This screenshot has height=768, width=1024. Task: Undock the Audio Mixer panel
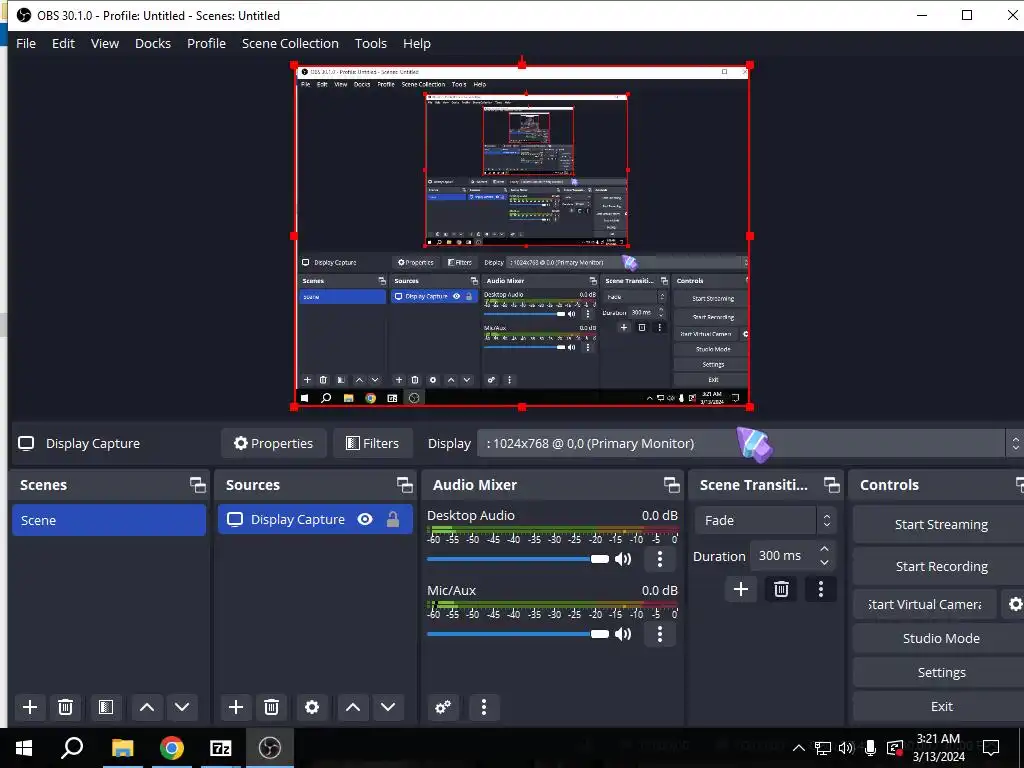pyautogui.click(x=671, y=485)
